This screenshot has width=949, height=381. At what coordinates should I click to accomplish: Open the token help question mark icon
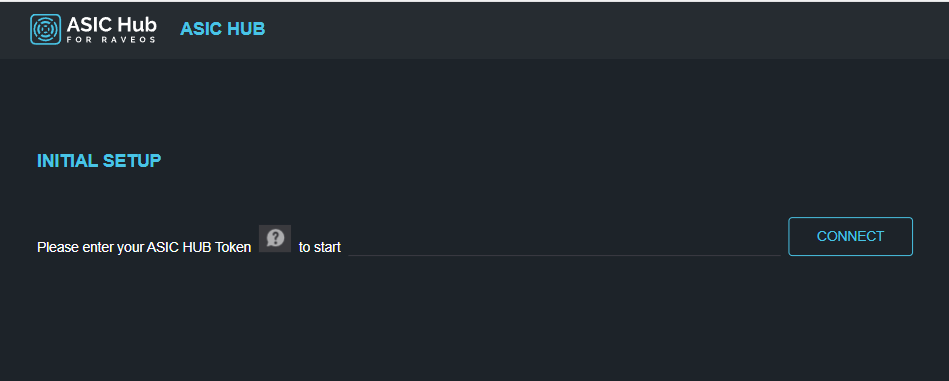tap(275, 238)
